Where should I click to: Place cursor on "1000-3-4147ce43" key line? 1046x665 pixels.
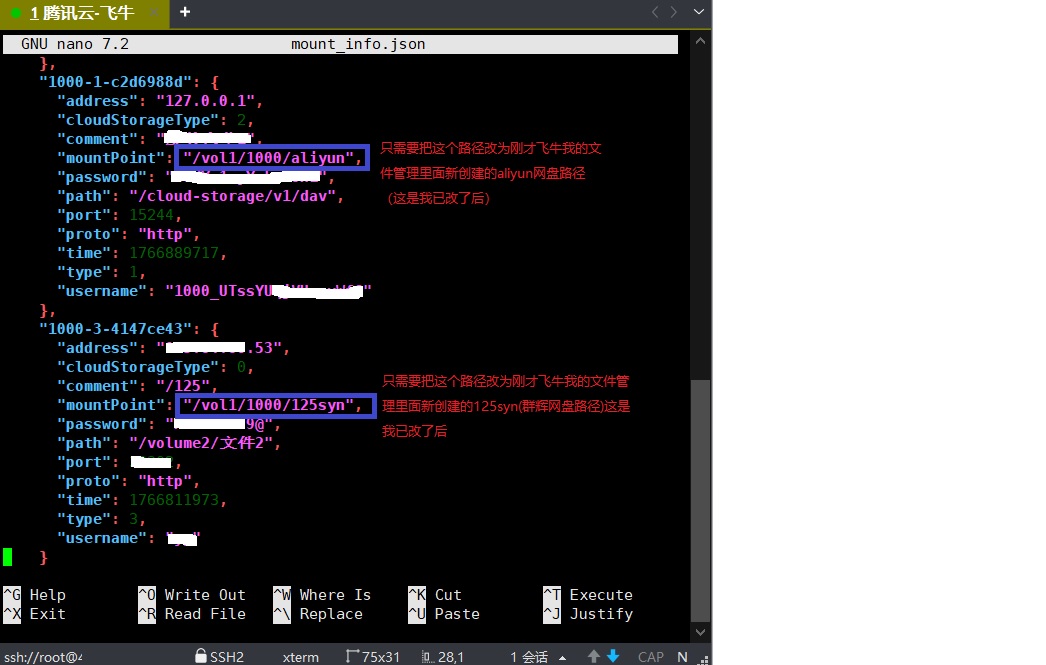pyautogui.click(x=129, y=329)
